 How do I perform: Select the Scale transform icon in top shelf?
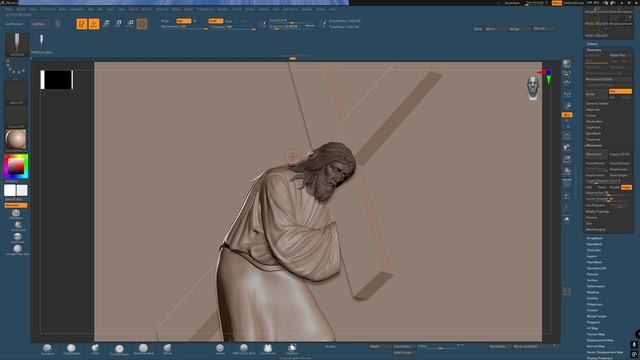pyautogui.click(x=118, y=24)
